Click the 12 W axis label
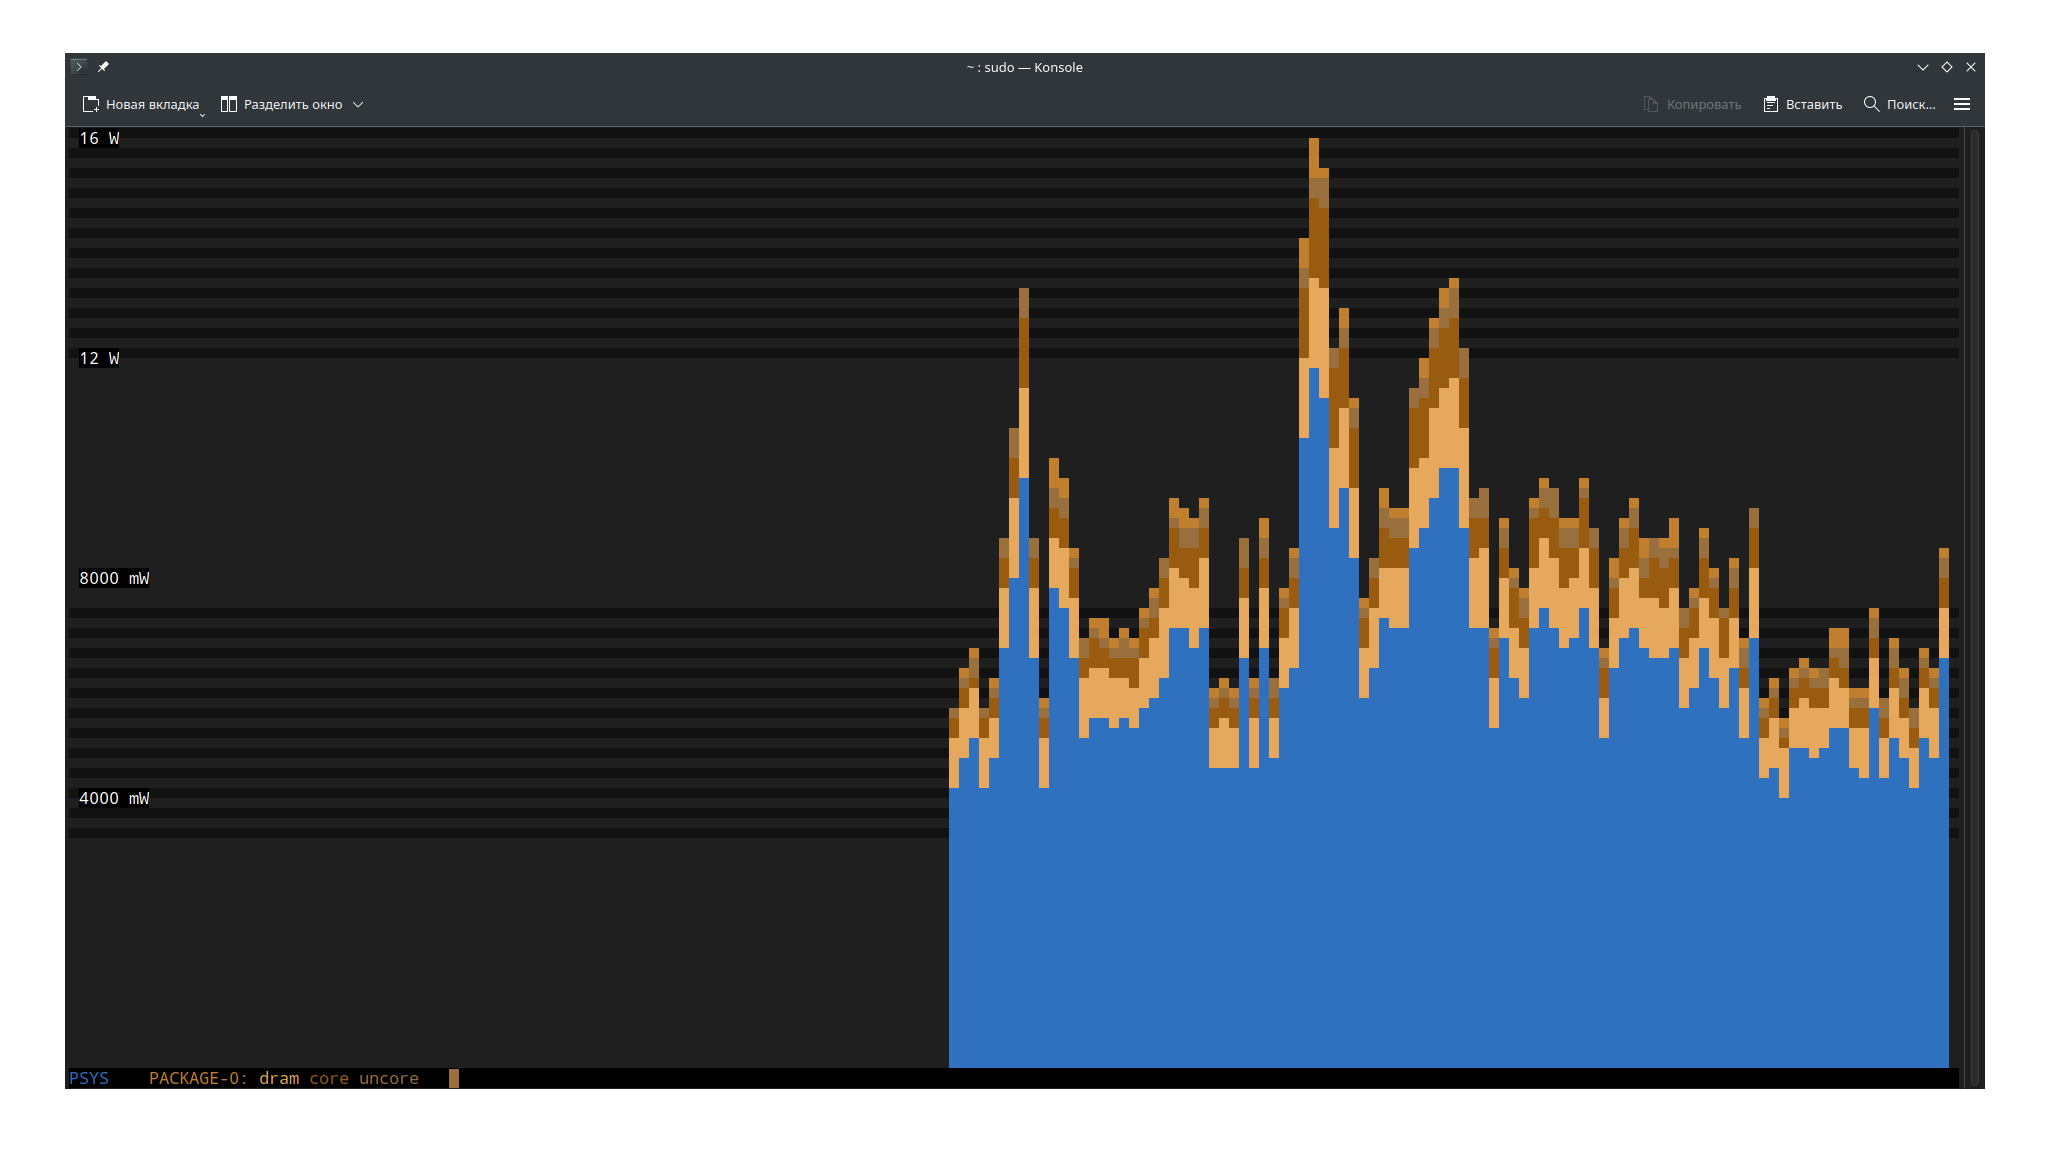This screenshot has height=1166, width=2050. point(99,358)
